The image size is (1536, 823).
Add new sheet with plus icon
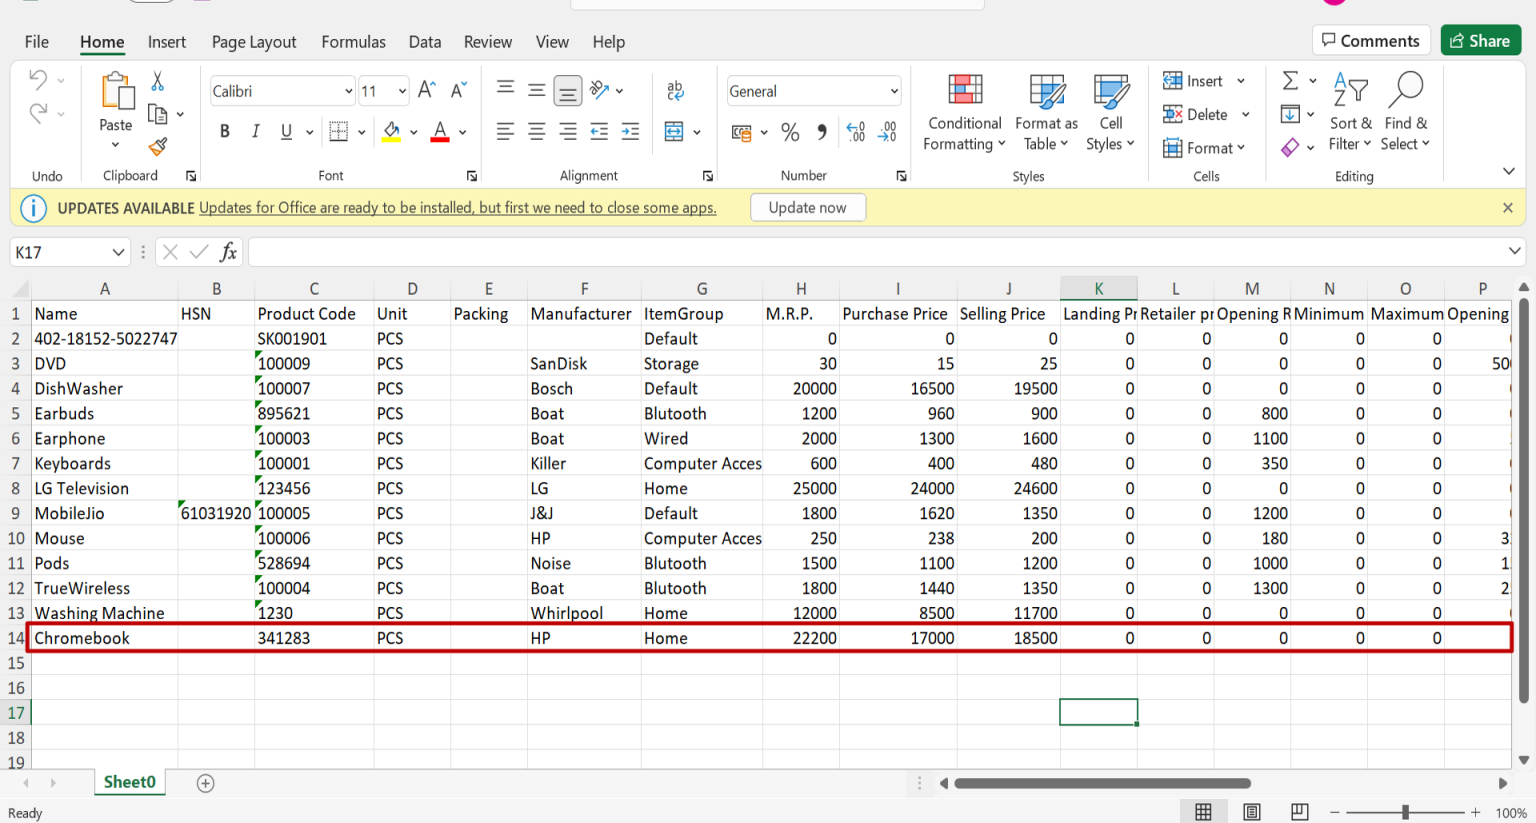coord(206,783)
